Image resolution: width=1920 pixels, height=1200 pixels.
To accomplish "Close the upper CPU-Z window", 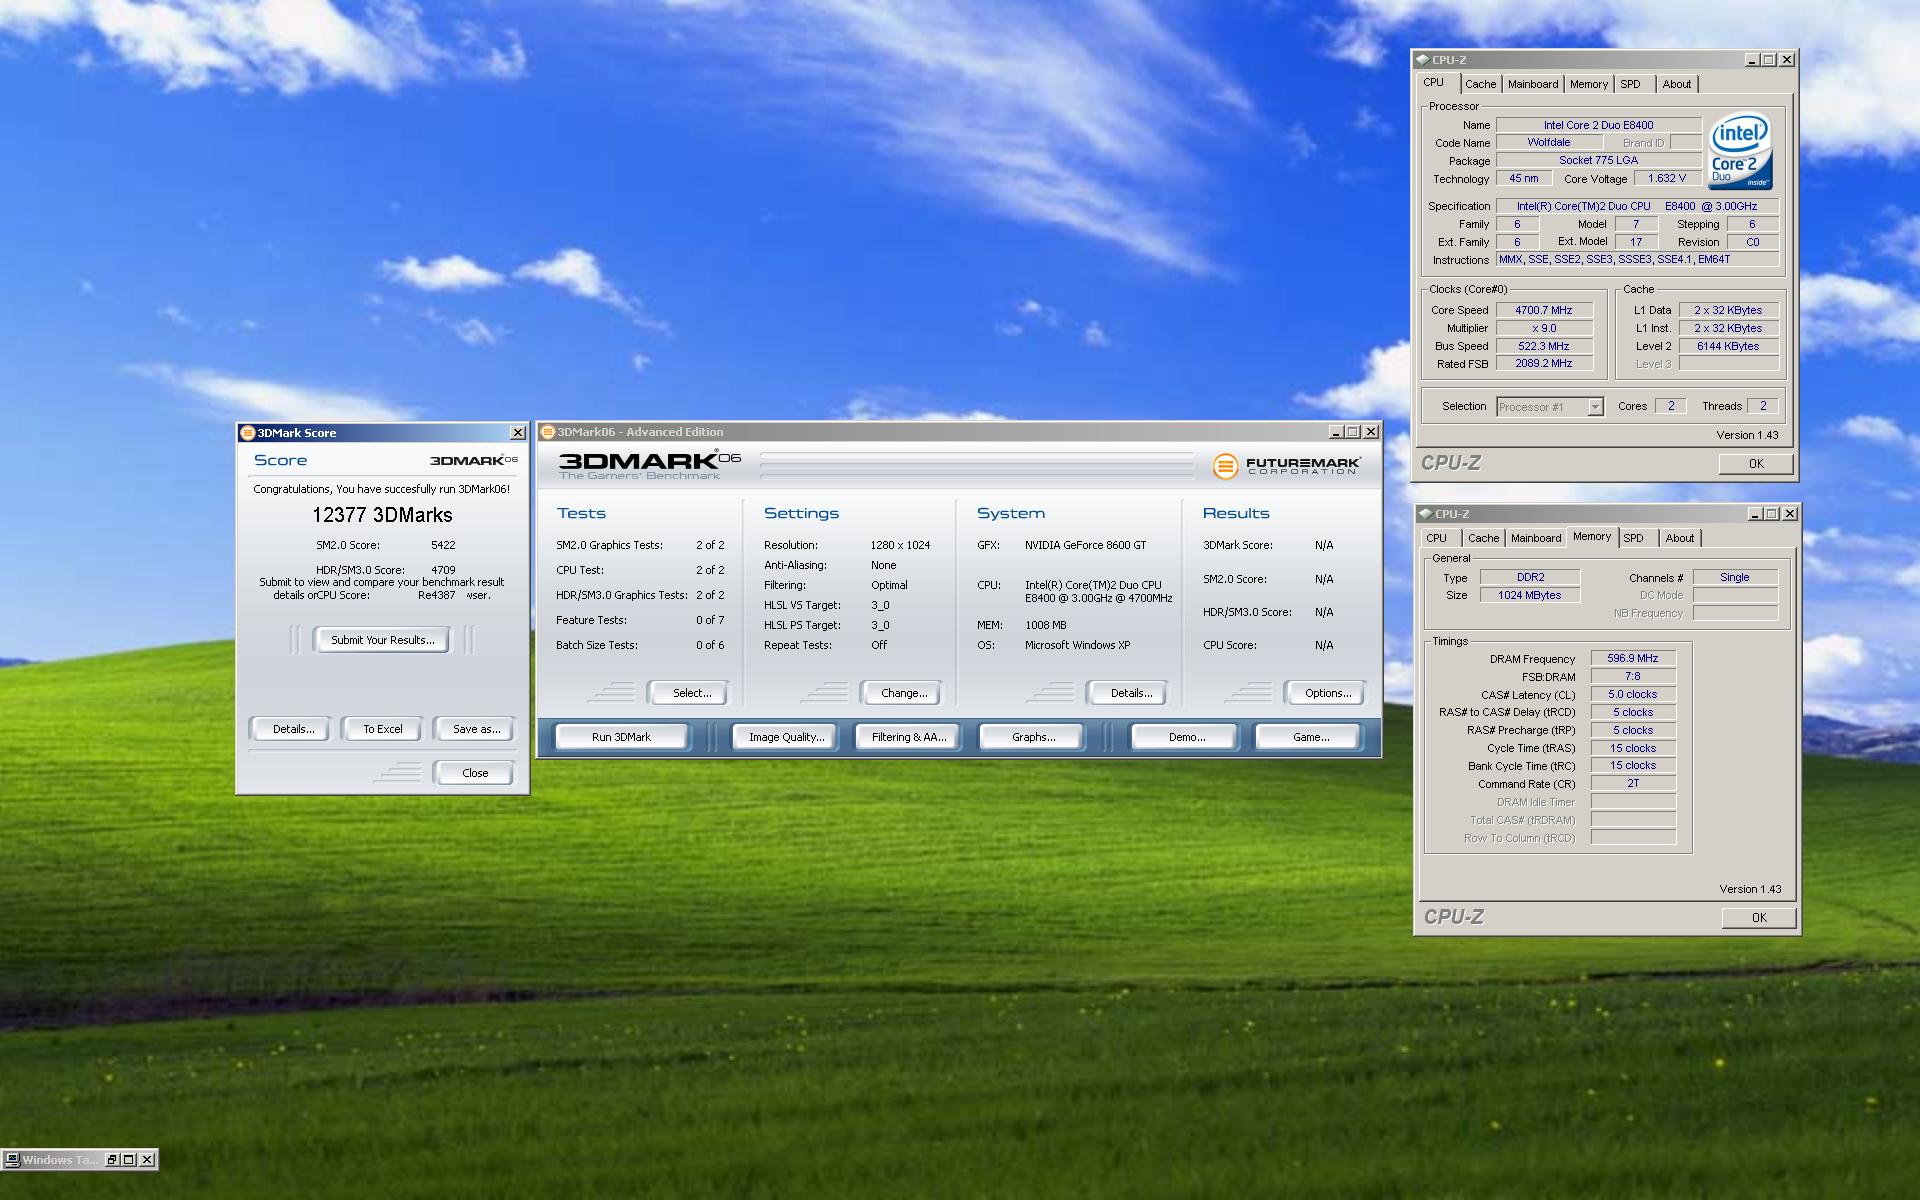I will [x=1787, y=60].
